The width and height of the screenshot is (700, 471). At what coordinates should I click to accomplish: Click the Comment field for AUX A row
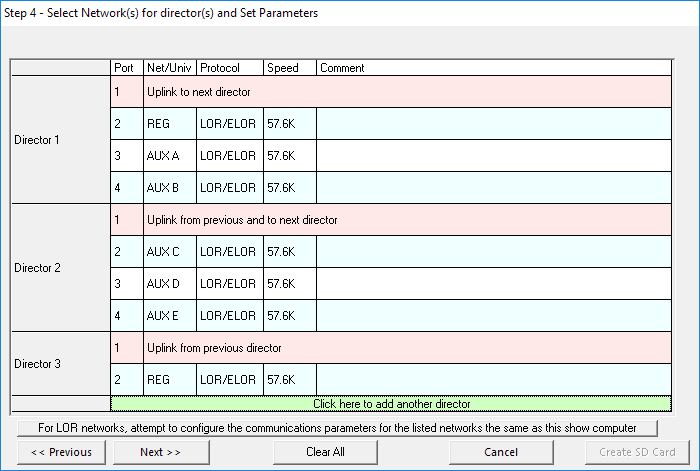click(493, 156)
